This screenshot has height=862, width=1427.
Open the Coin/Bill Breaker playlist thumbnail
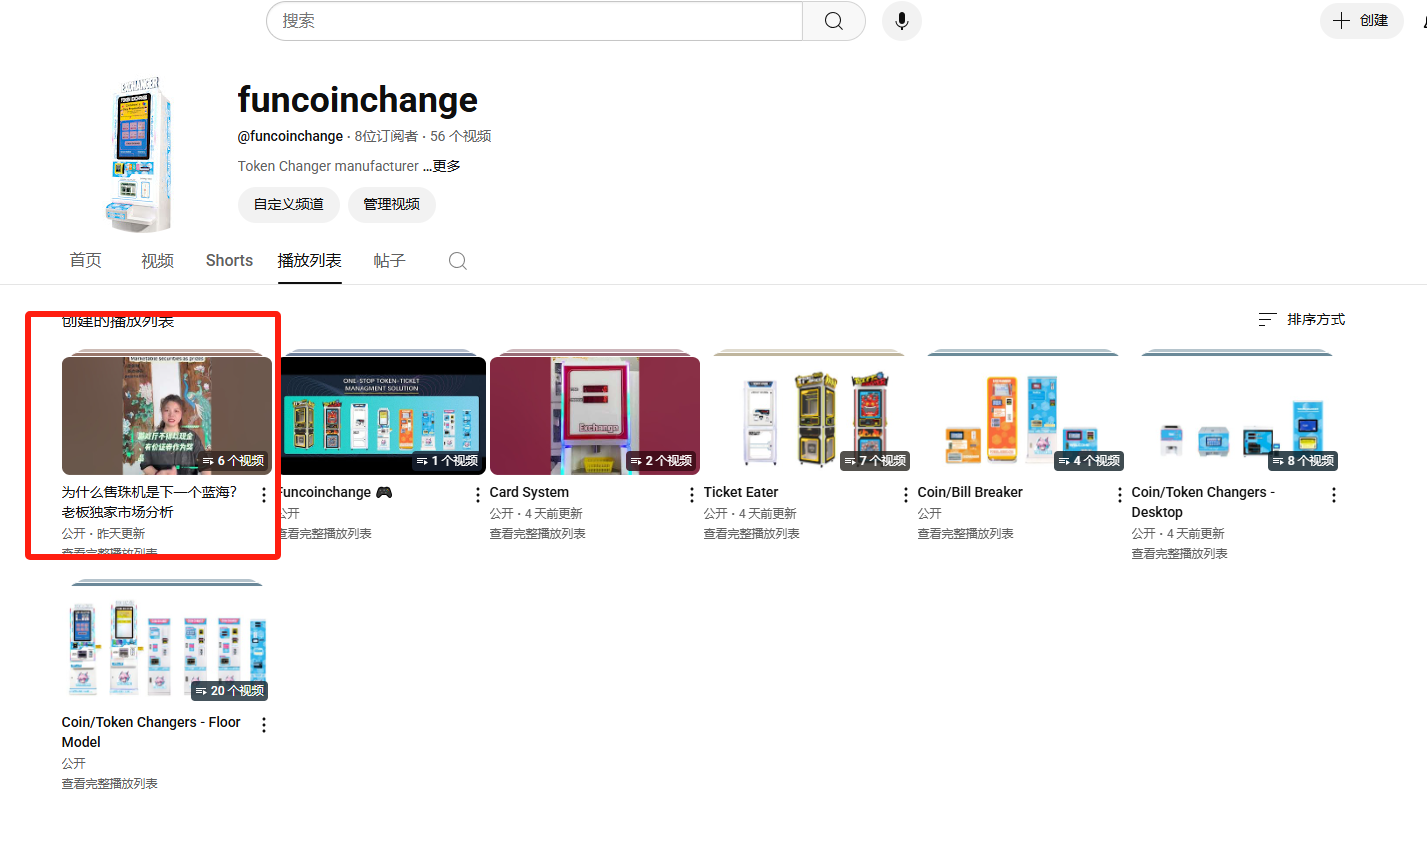[1023, 416]
